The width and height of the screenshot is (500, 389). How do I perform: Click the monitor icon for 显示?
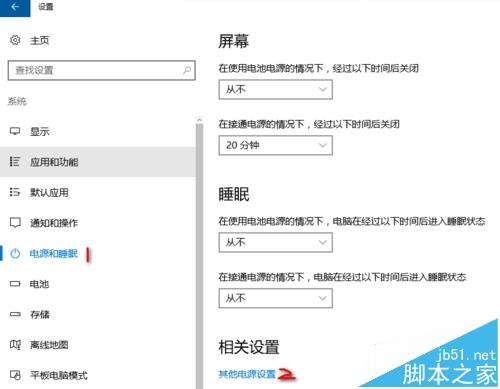[15, 131]
